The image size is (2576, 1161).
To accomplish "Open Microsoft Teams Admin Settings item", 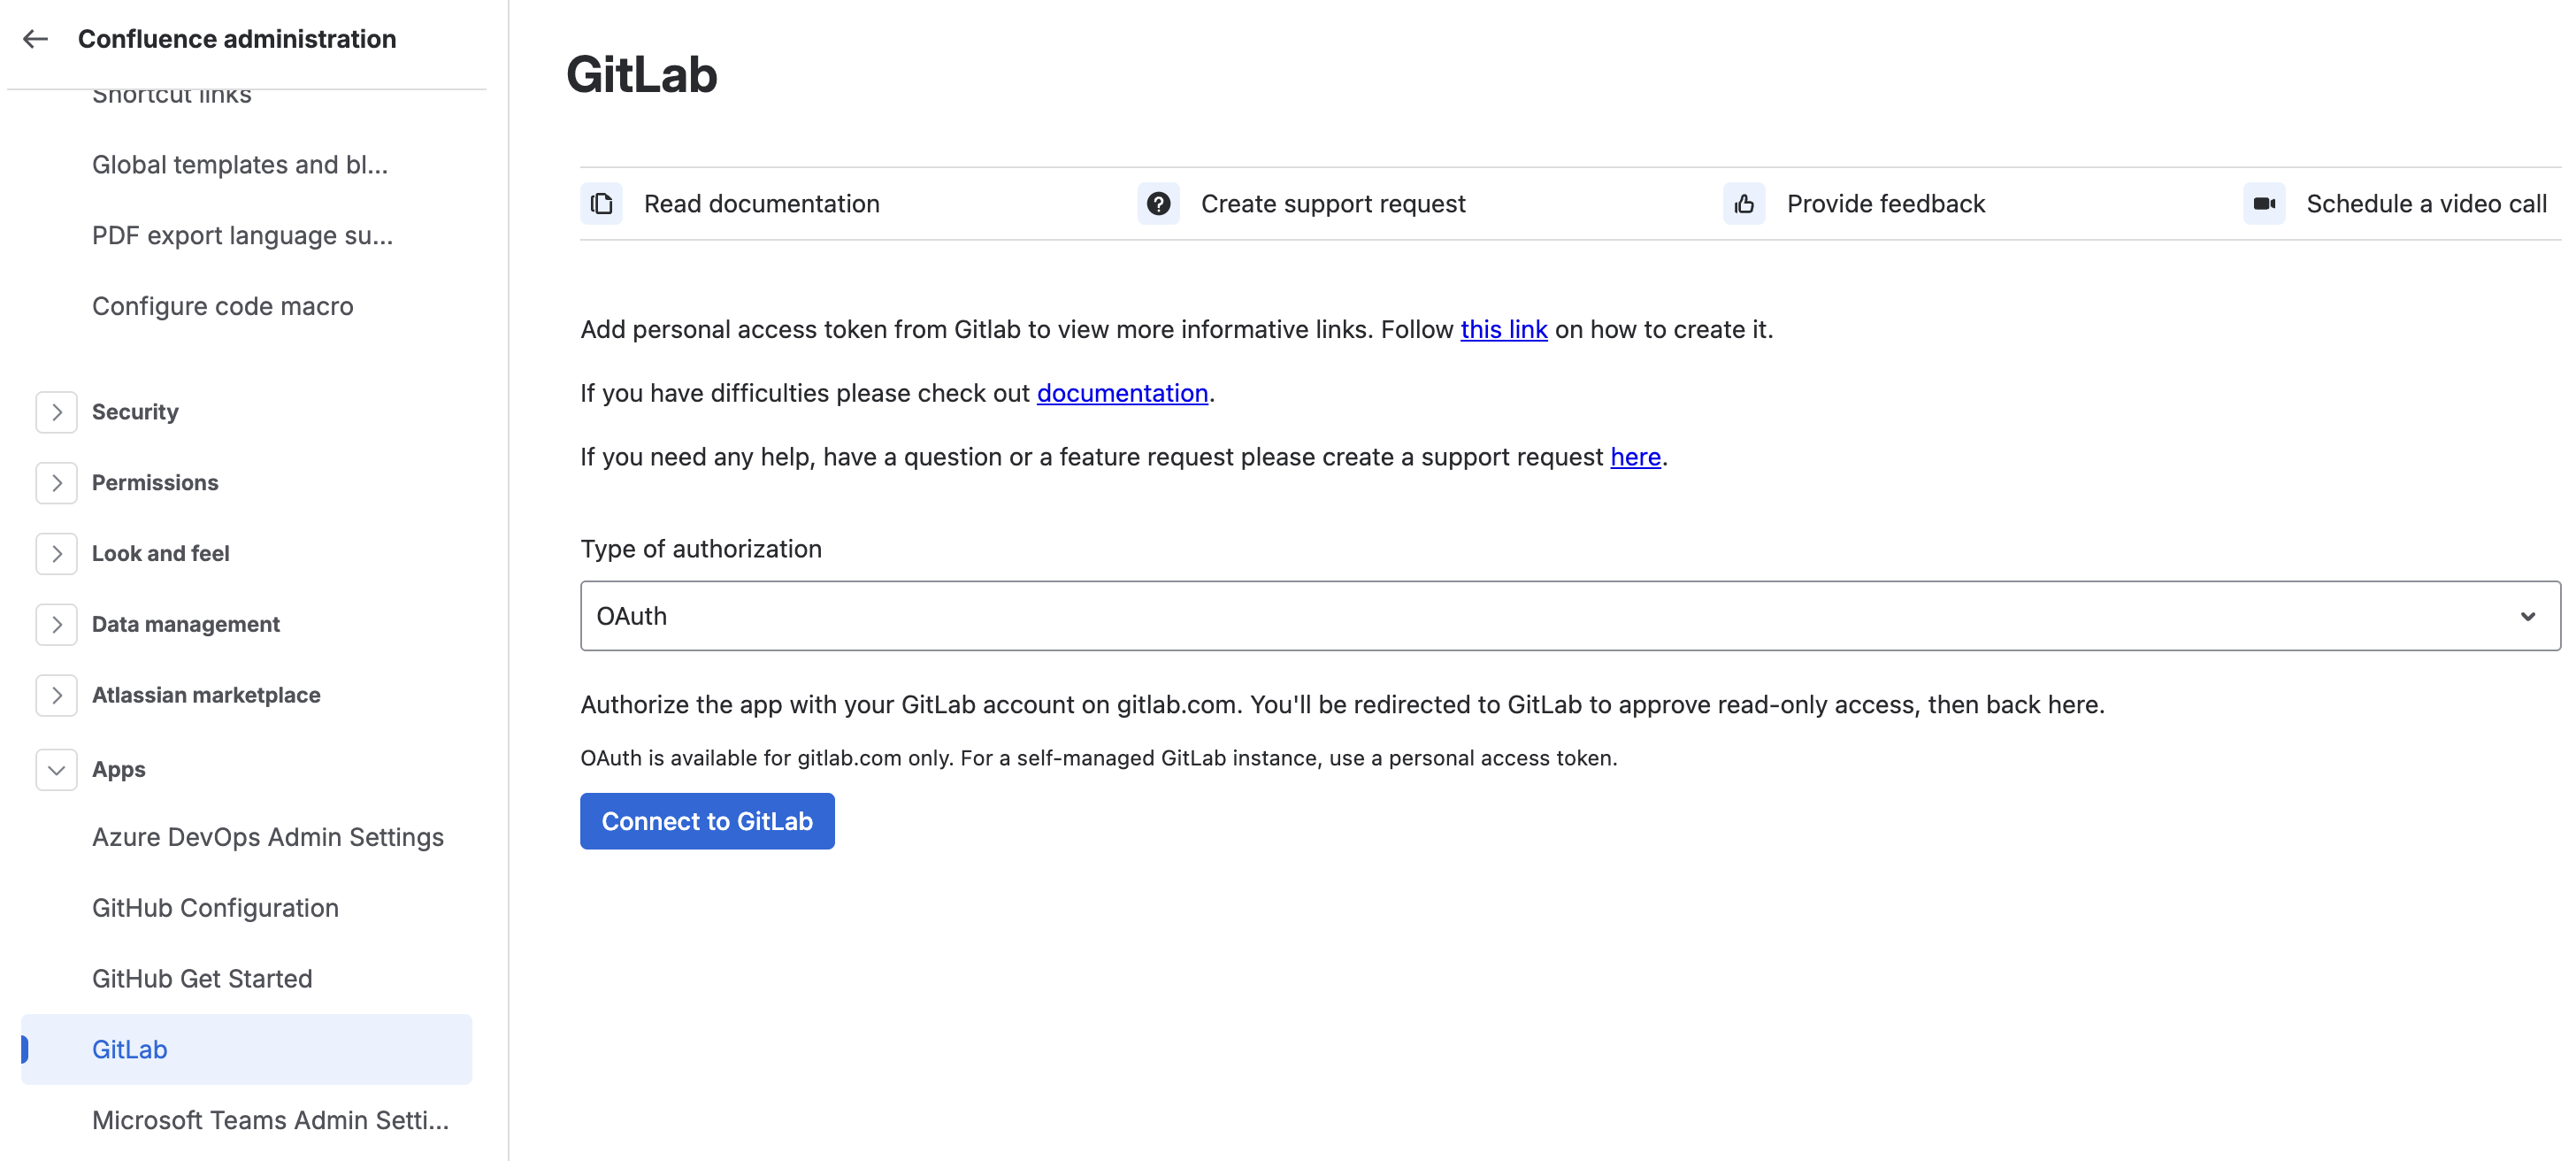I will click(x=271, y=1121).
